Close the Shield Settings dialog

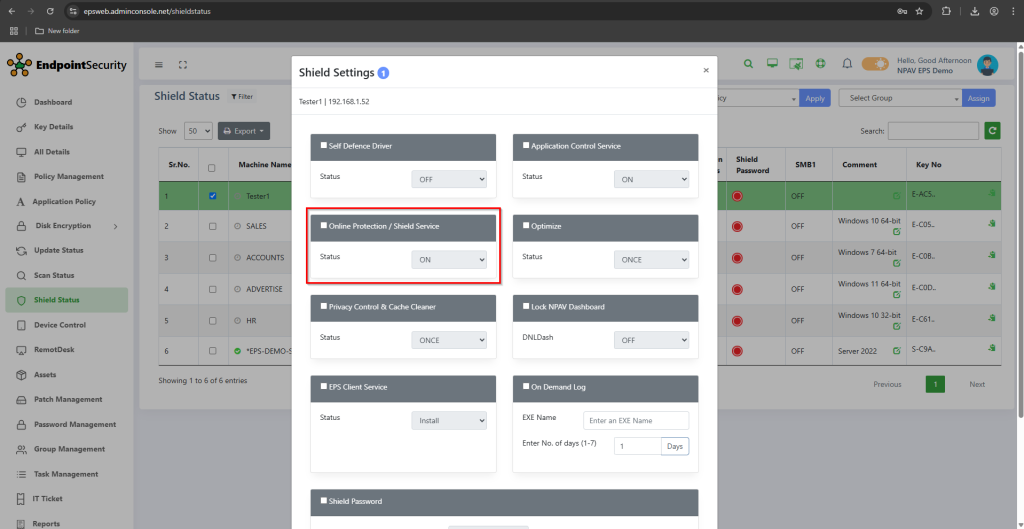click(706, 70)
